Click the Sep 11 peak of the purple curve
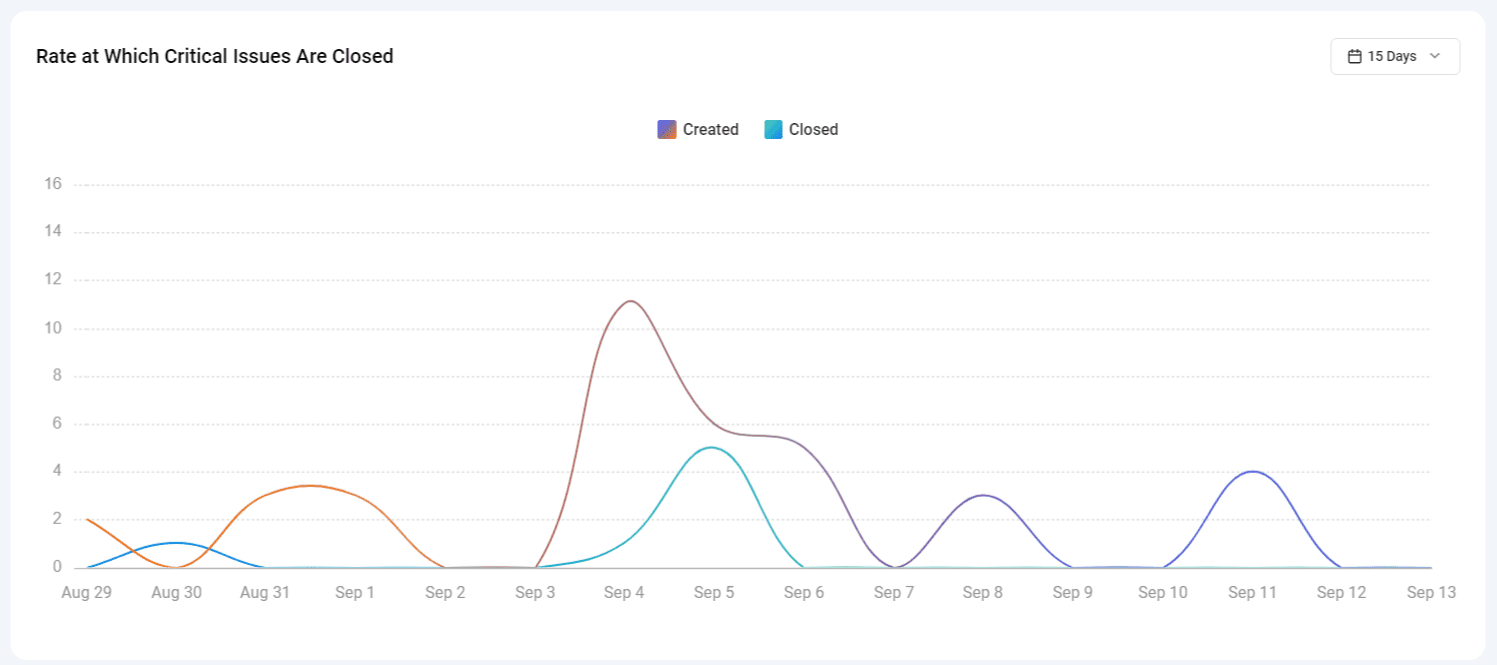1497x665 pixels. tap(1252, 471)
